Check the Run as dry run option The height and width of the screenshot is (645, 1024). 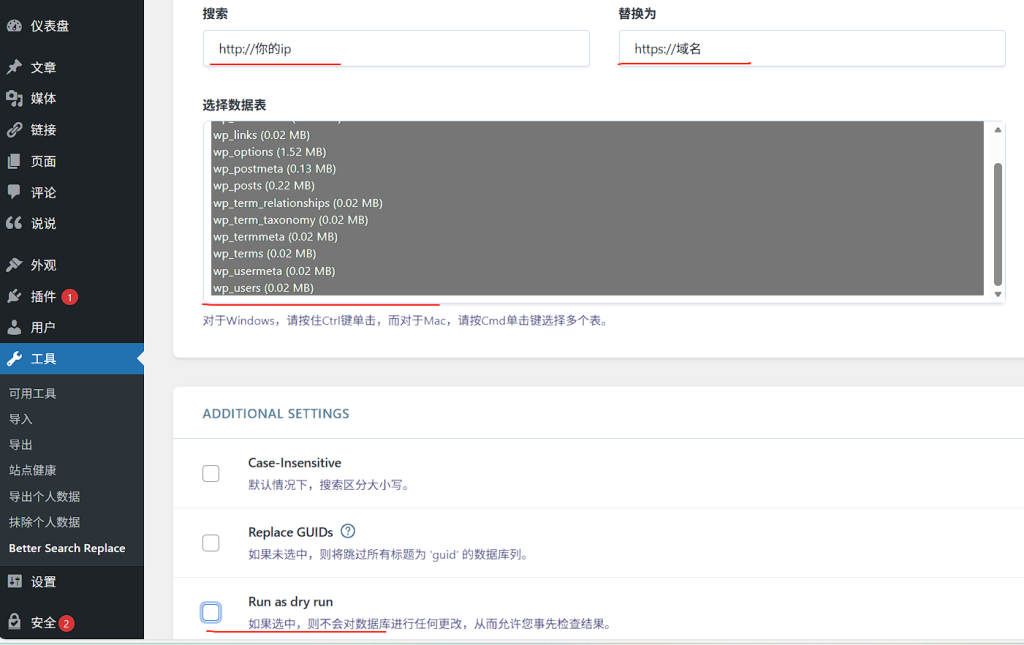(211, 612)
